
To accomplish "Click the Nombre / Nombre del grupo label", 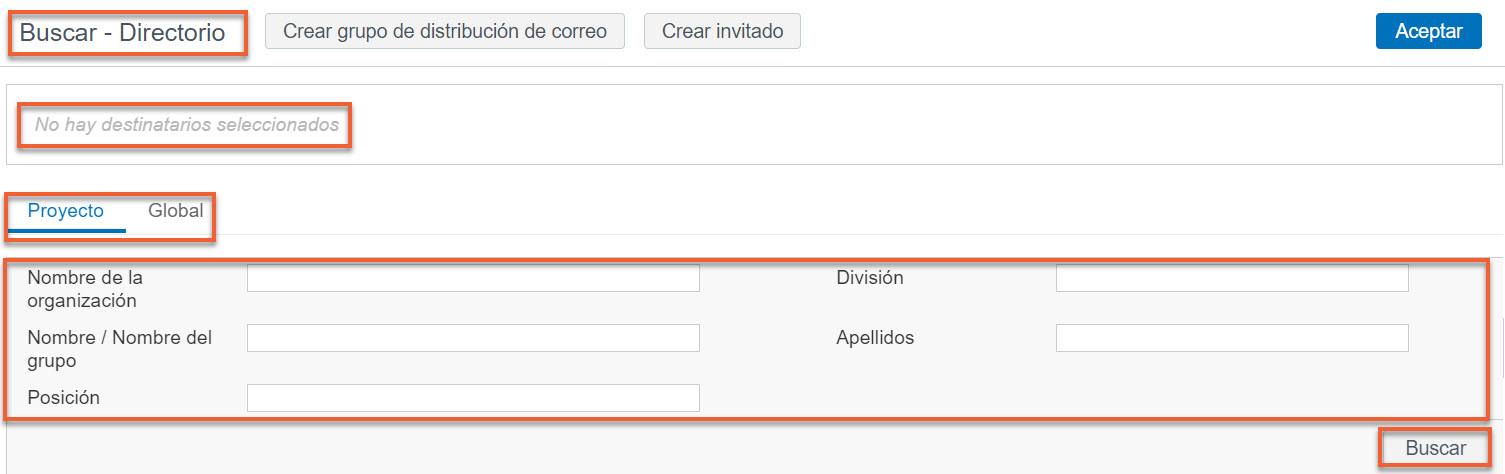I will point(120,349).
